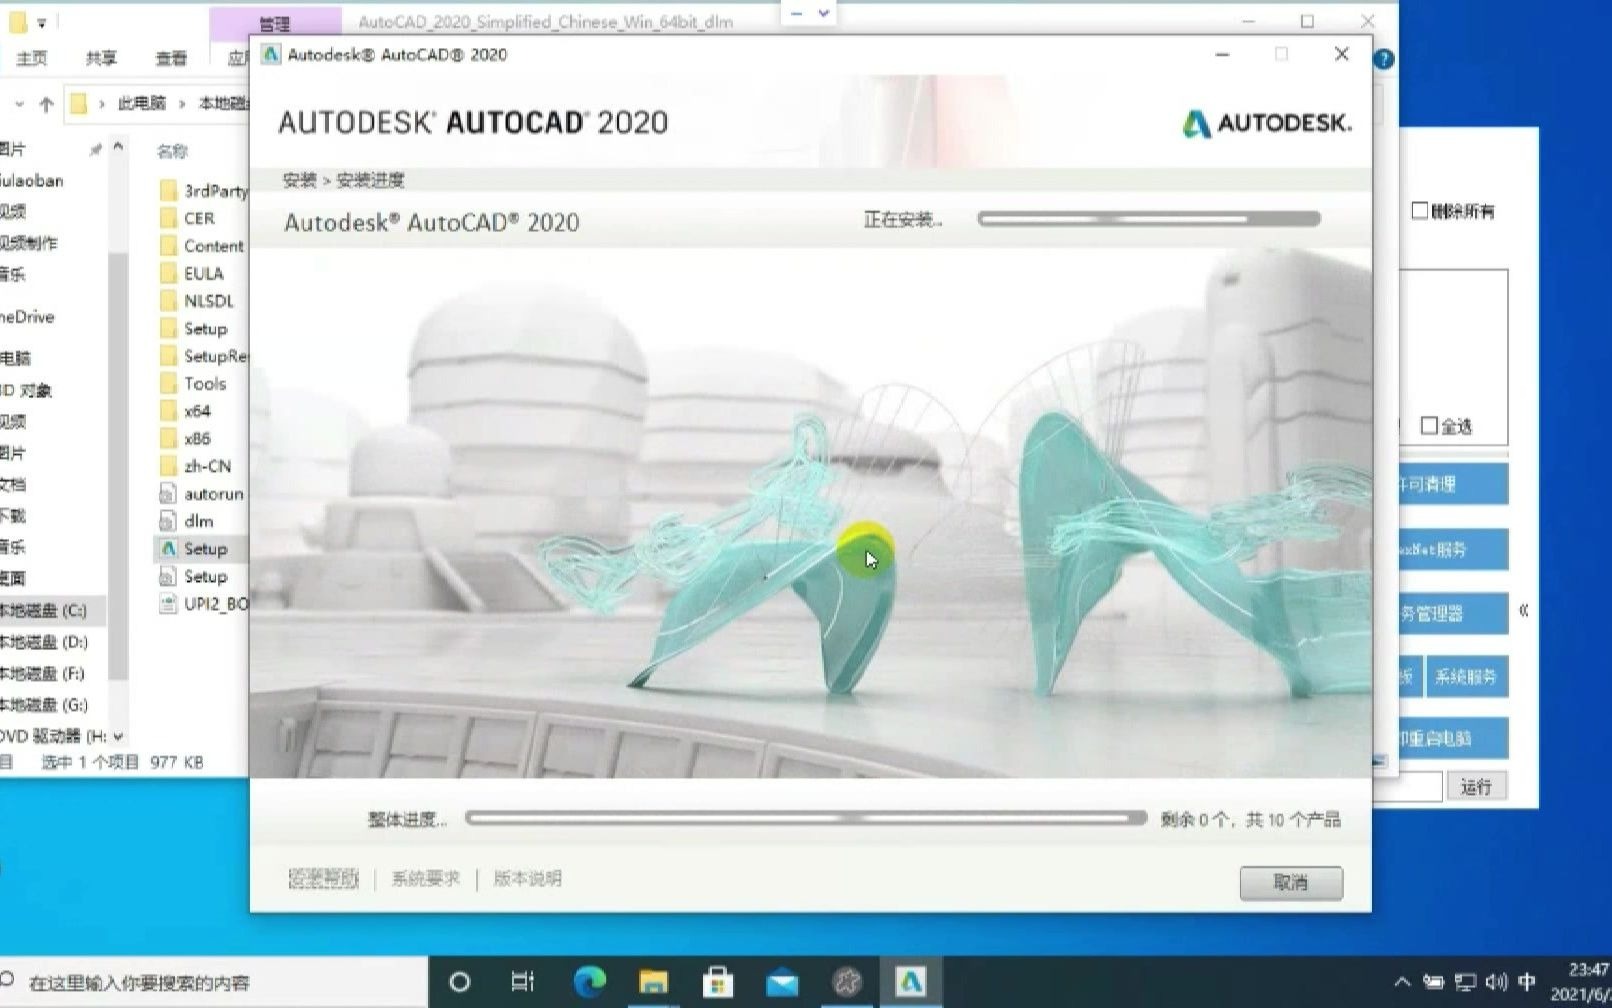Click the navigation pane scroll-down arrow
This screenshot has height=1008, width=1612.
118,736
